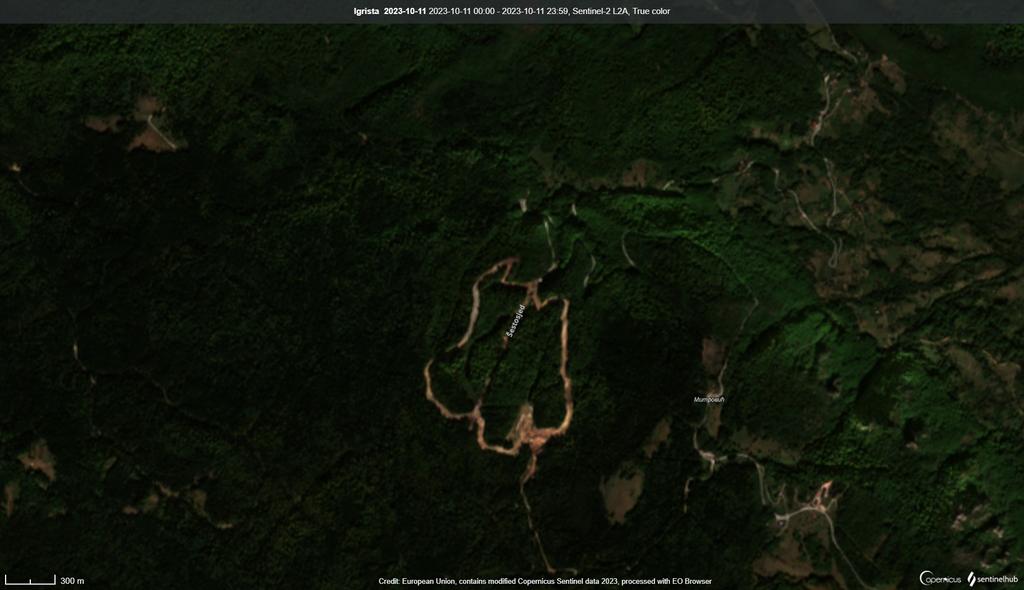1024x590 pixels.
Task: Click the map scale bar graphic
Action: point(30,580)
